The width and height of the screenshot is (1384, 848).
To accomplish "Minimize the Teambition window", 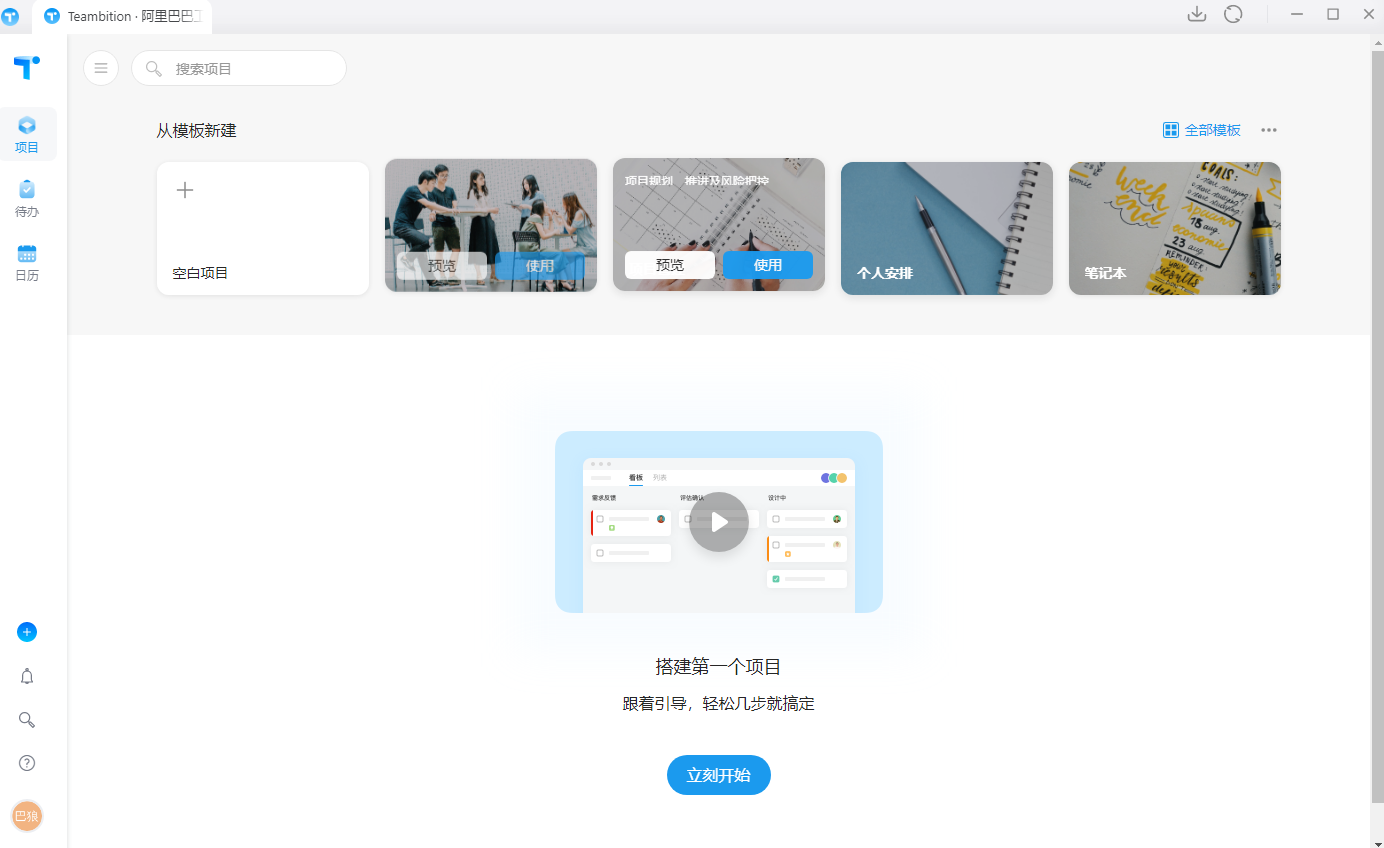I will [x=1297, y=14].
